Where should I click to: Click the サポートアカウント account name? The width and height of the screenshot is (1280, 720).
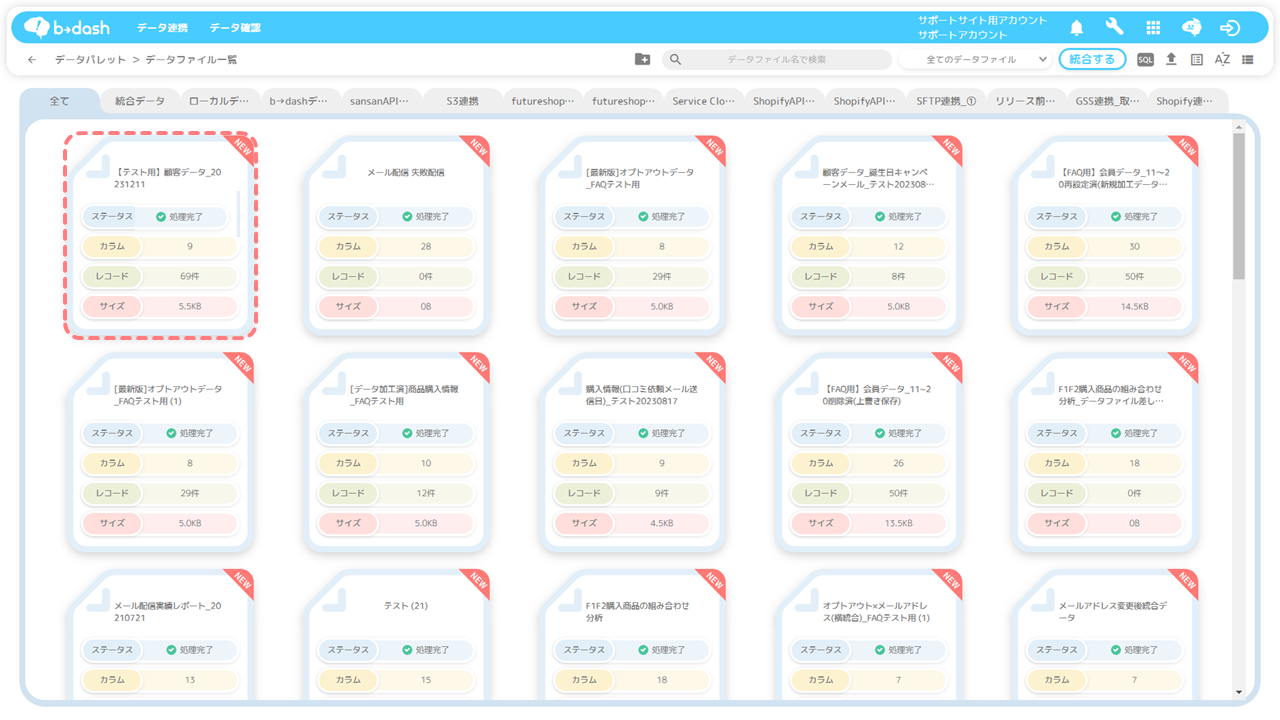[x=962, y=35]
